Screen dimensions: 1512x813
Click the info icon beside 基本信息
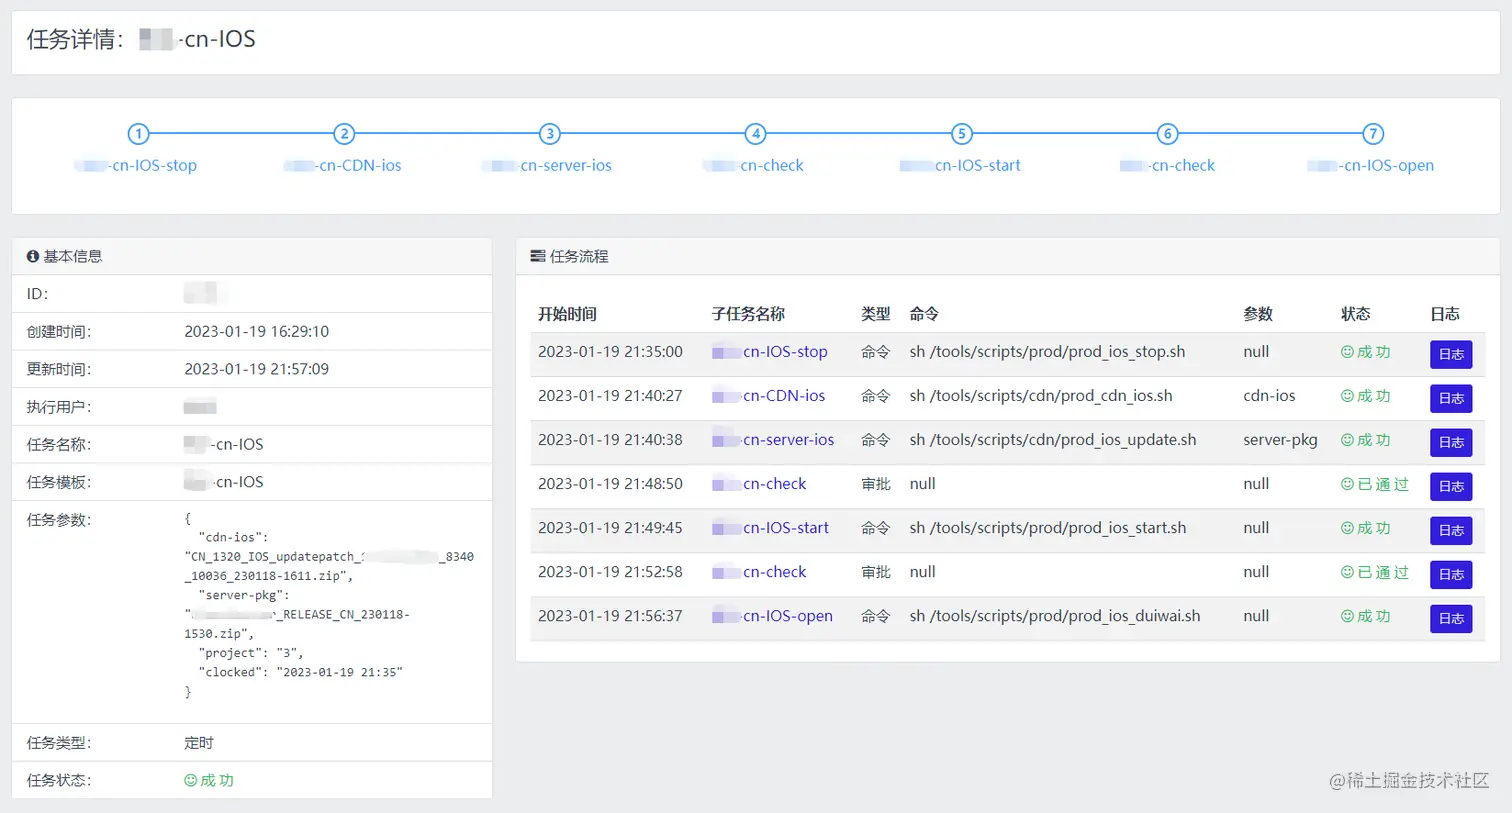tap(33, 257)
